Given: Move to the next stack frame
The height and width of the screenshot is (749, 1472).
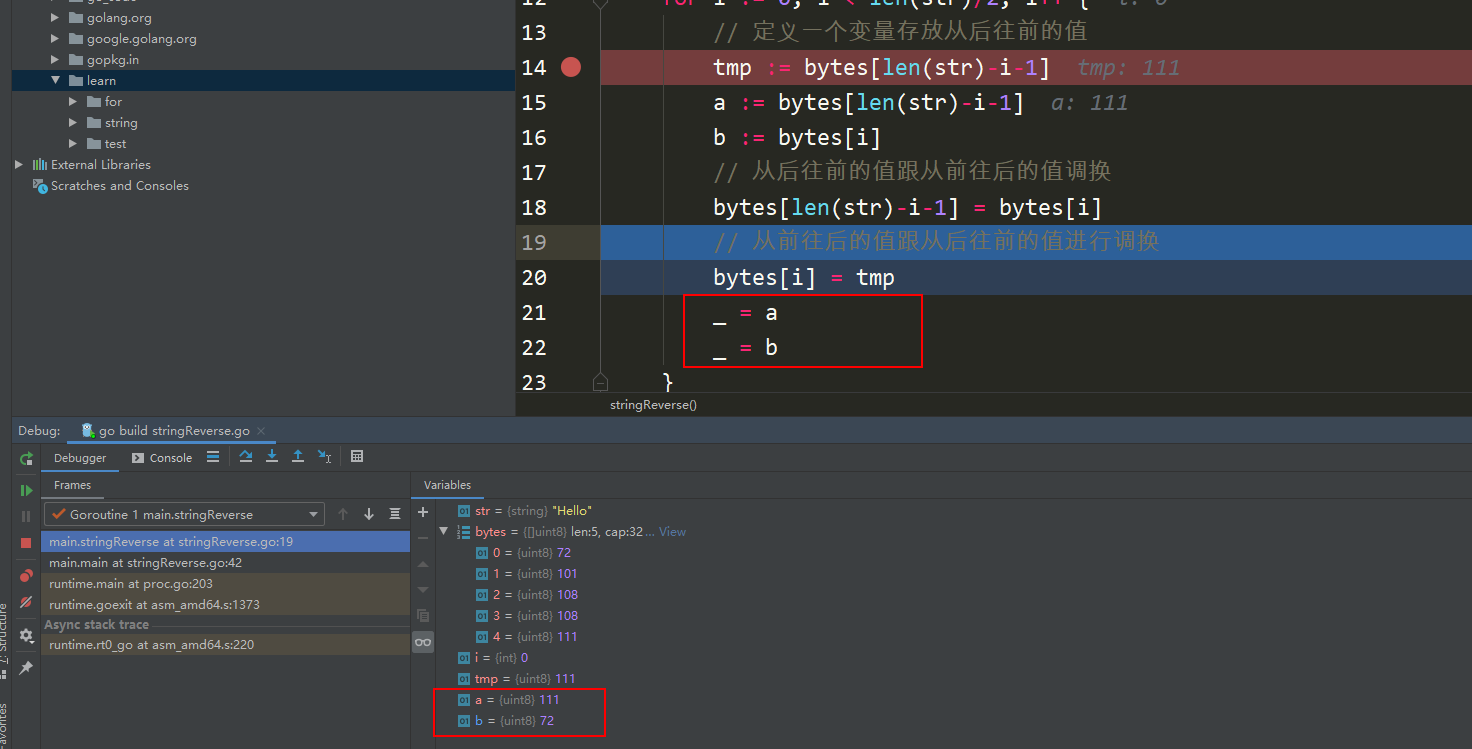Looking at the screenshot, I should tap(369, 514).
